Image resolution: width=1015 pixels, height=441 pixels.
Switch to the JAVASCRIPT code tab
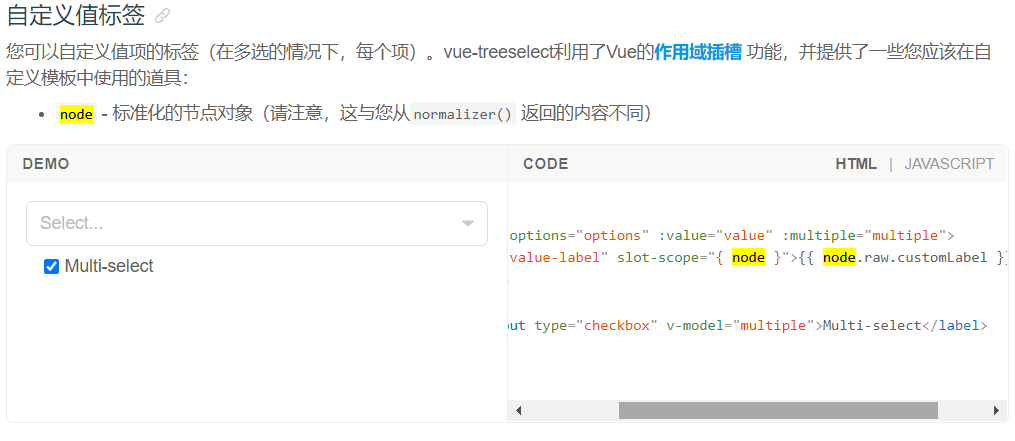(x=949, y=164)
